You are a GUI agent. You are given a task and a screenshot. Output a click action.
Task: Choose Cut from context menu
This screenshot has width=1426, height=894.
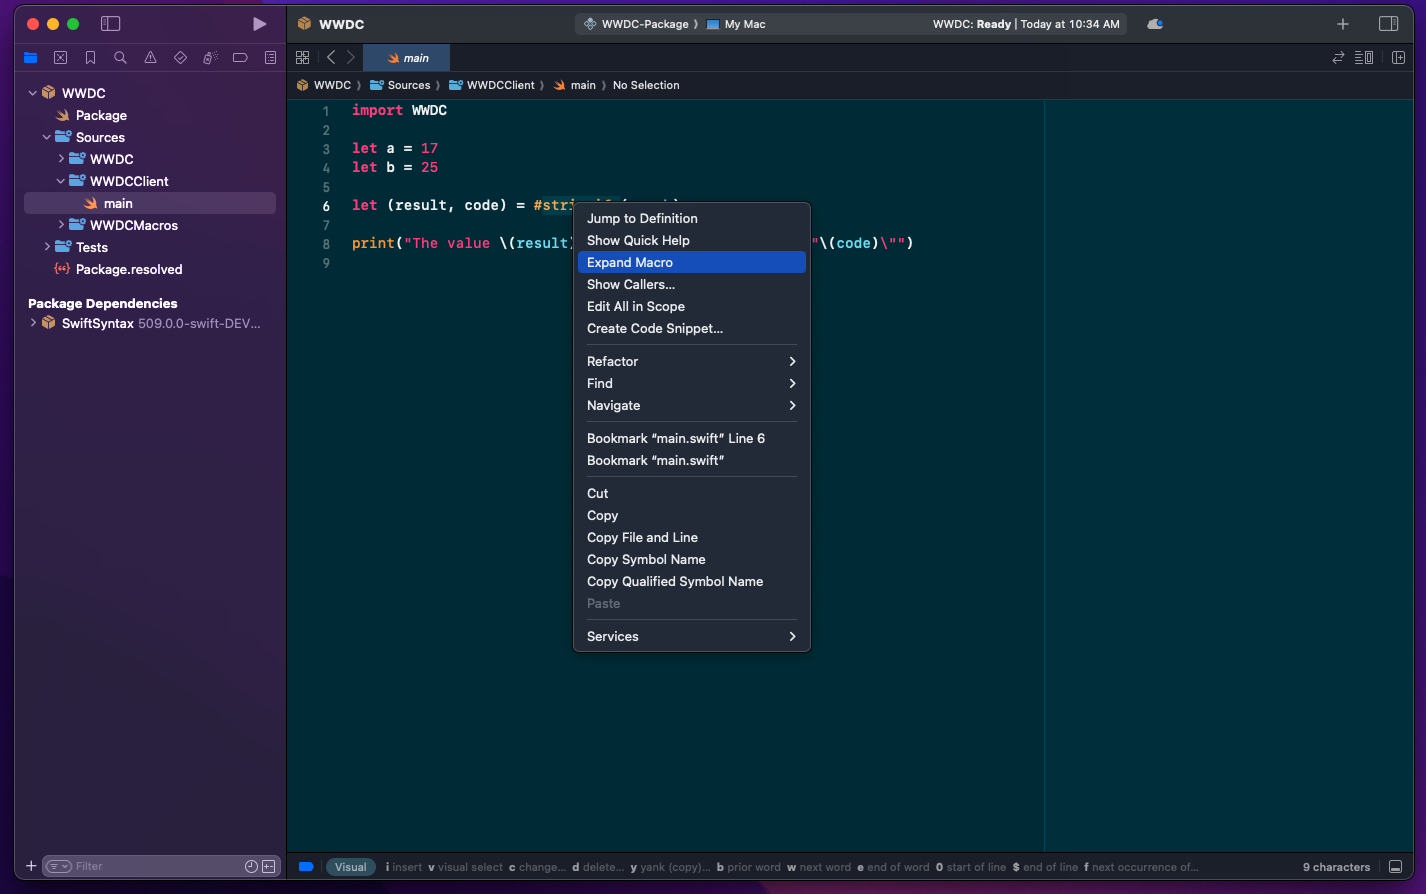[x=692, y=493]
